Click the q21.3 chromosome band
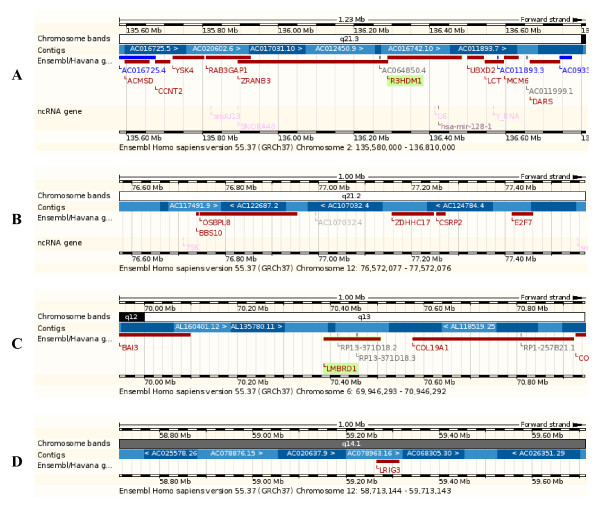600x510 pixels. pyautogui.click(x=349, y=39)
